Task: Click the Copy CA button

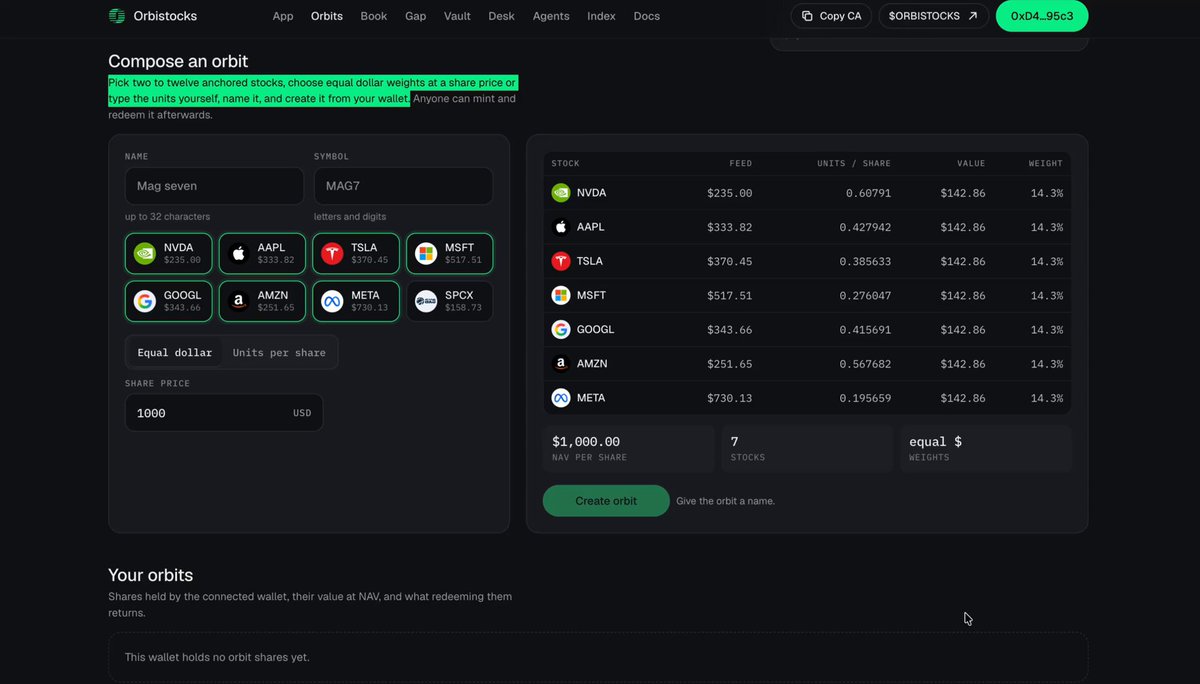Action: click(x=831, y=16)
